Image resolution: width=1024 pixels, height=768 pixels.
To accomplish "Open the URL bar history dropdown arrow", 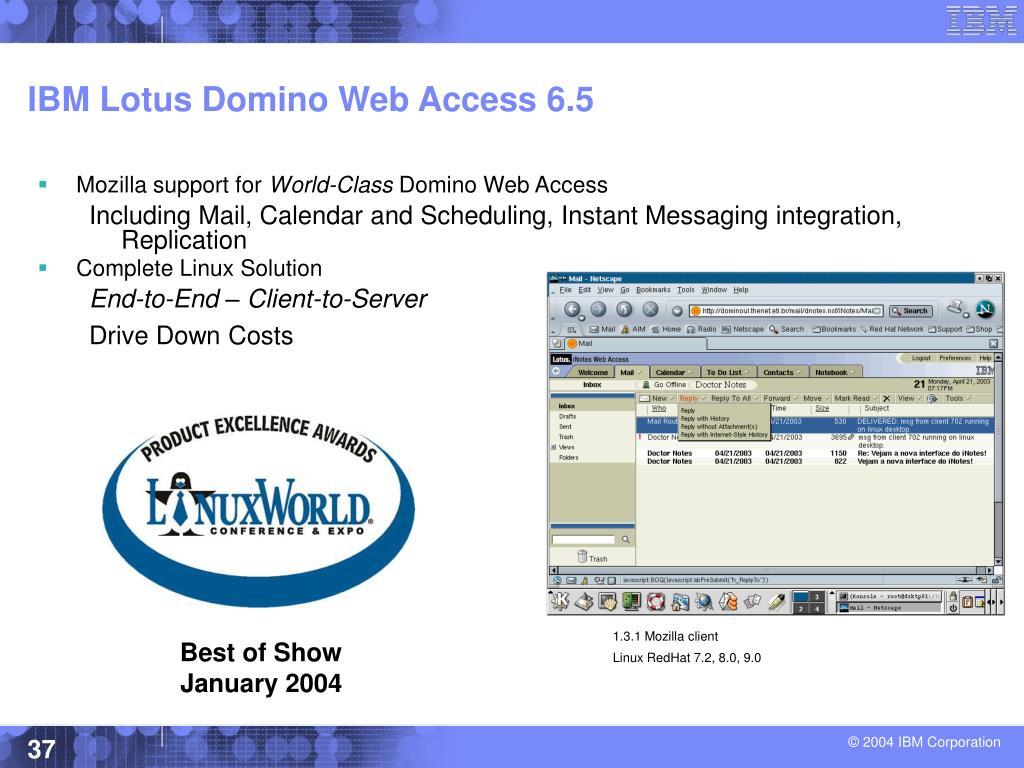I will click(x=877, y=311).
